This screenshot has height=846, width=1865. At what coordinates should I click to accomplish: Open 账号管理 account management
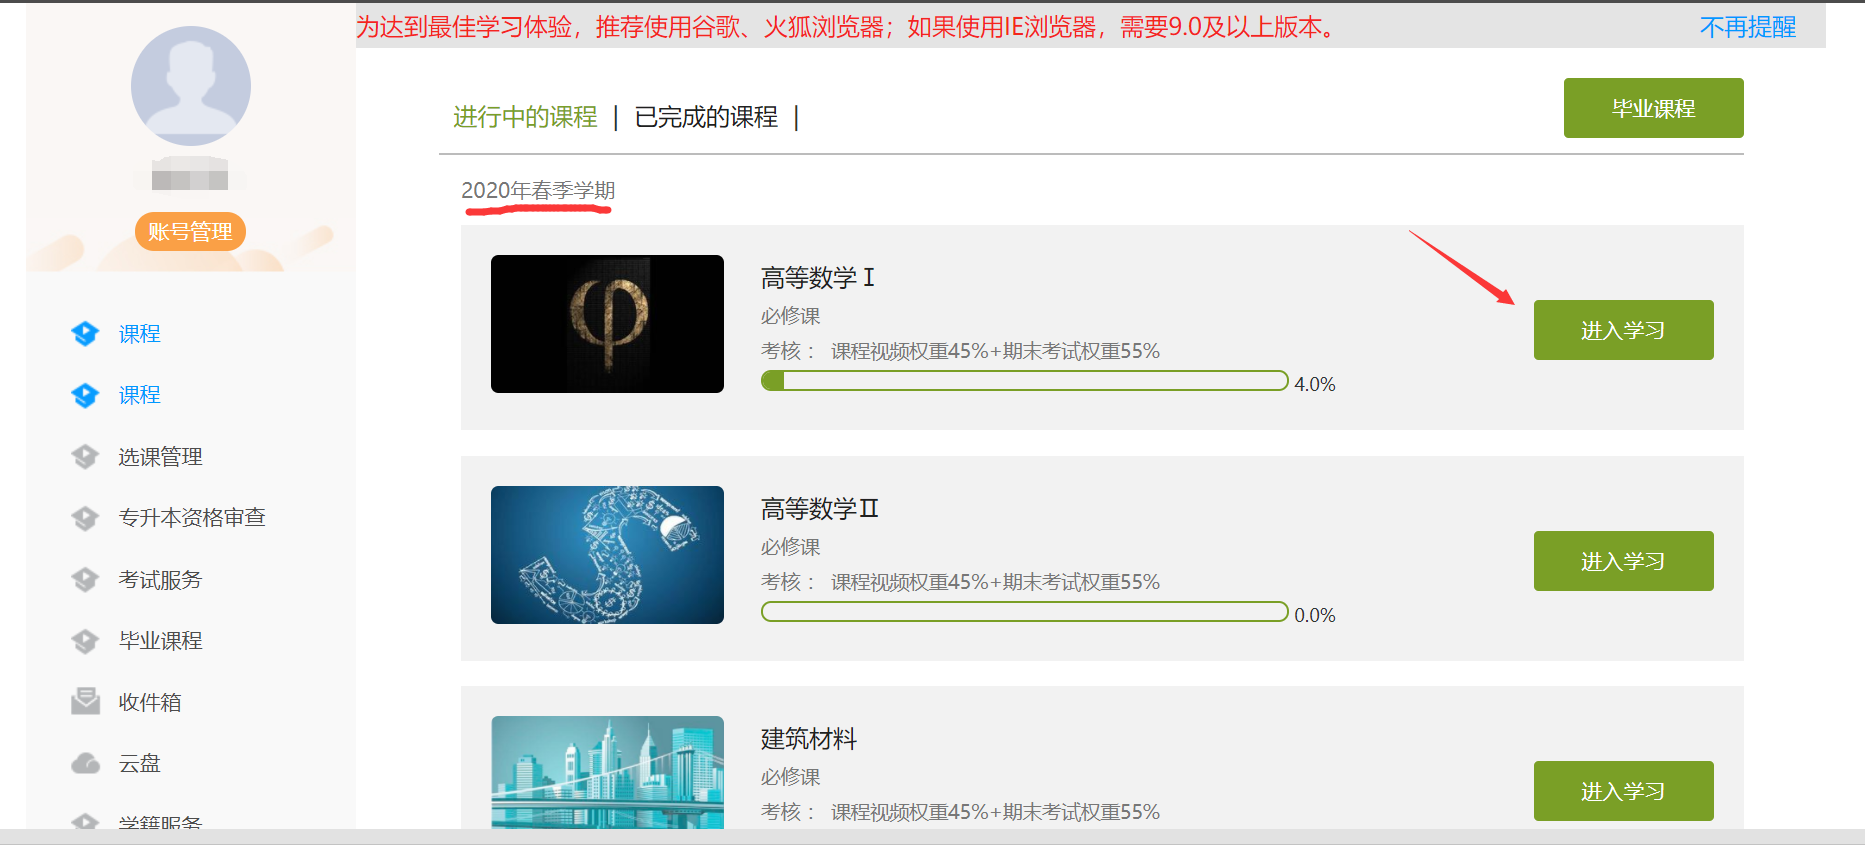pyautogui.click(x=190, y=232)
